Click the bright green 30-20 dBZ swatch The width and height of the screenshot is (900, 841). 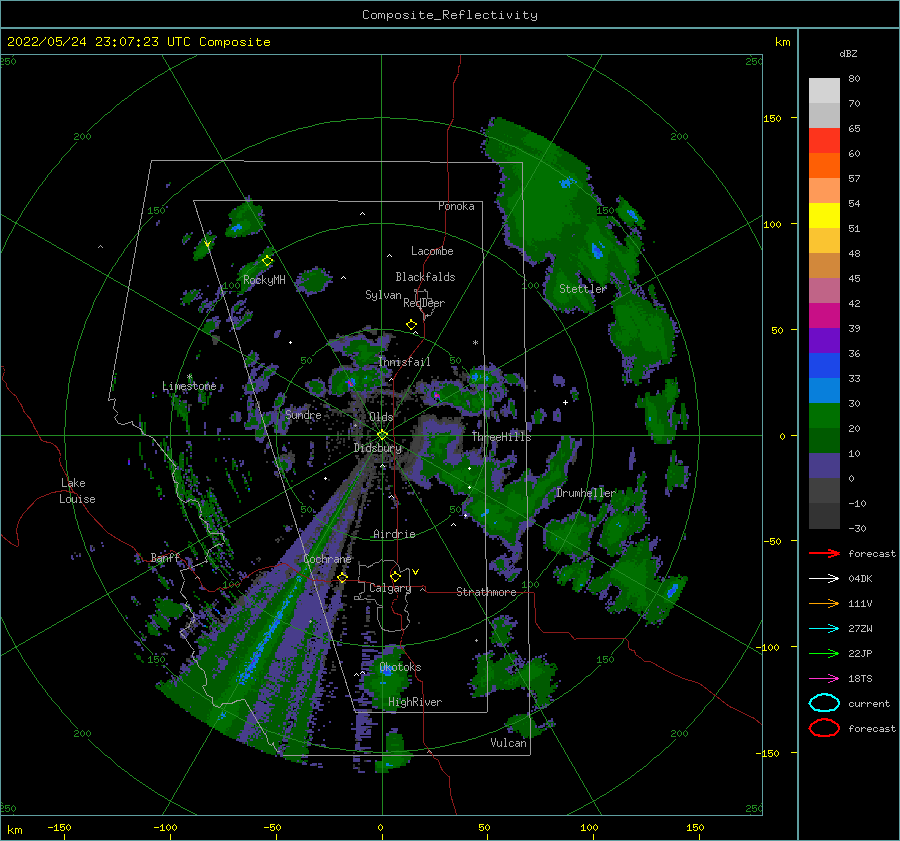[x=824, y=416]
